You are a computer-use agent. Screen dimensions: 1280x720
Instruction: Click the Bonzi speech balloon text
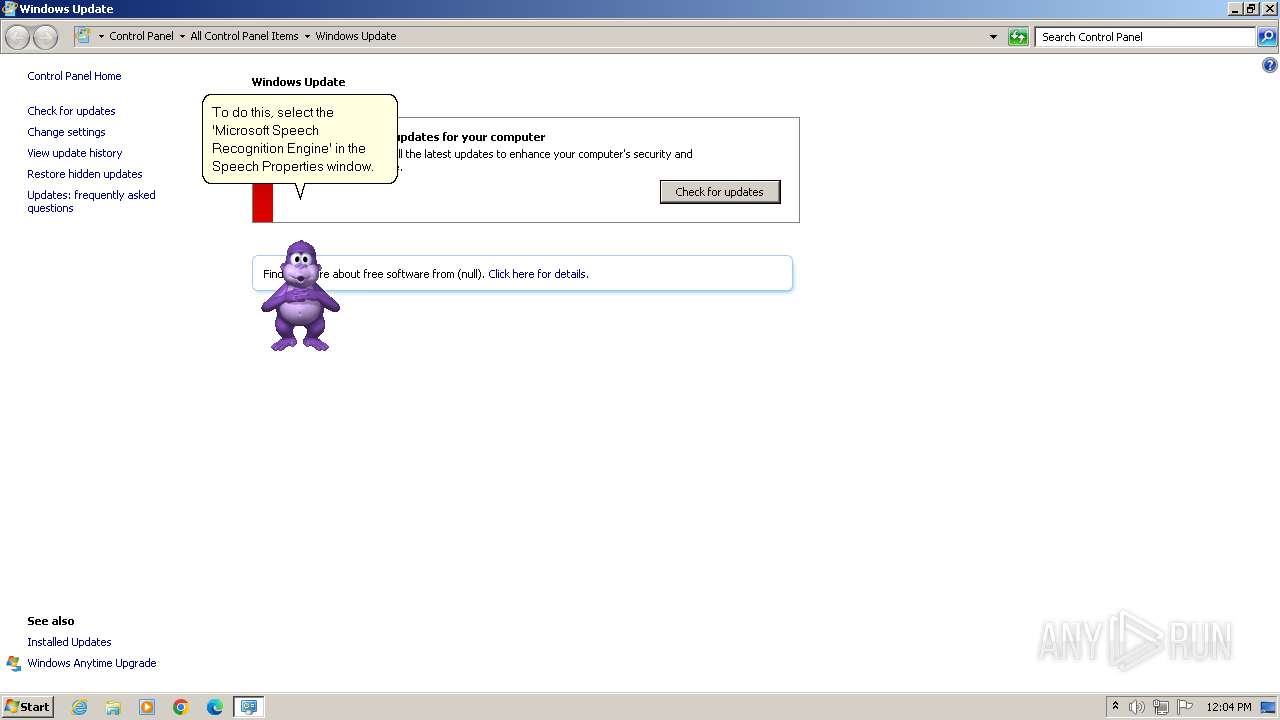click(x=293, y=139)
